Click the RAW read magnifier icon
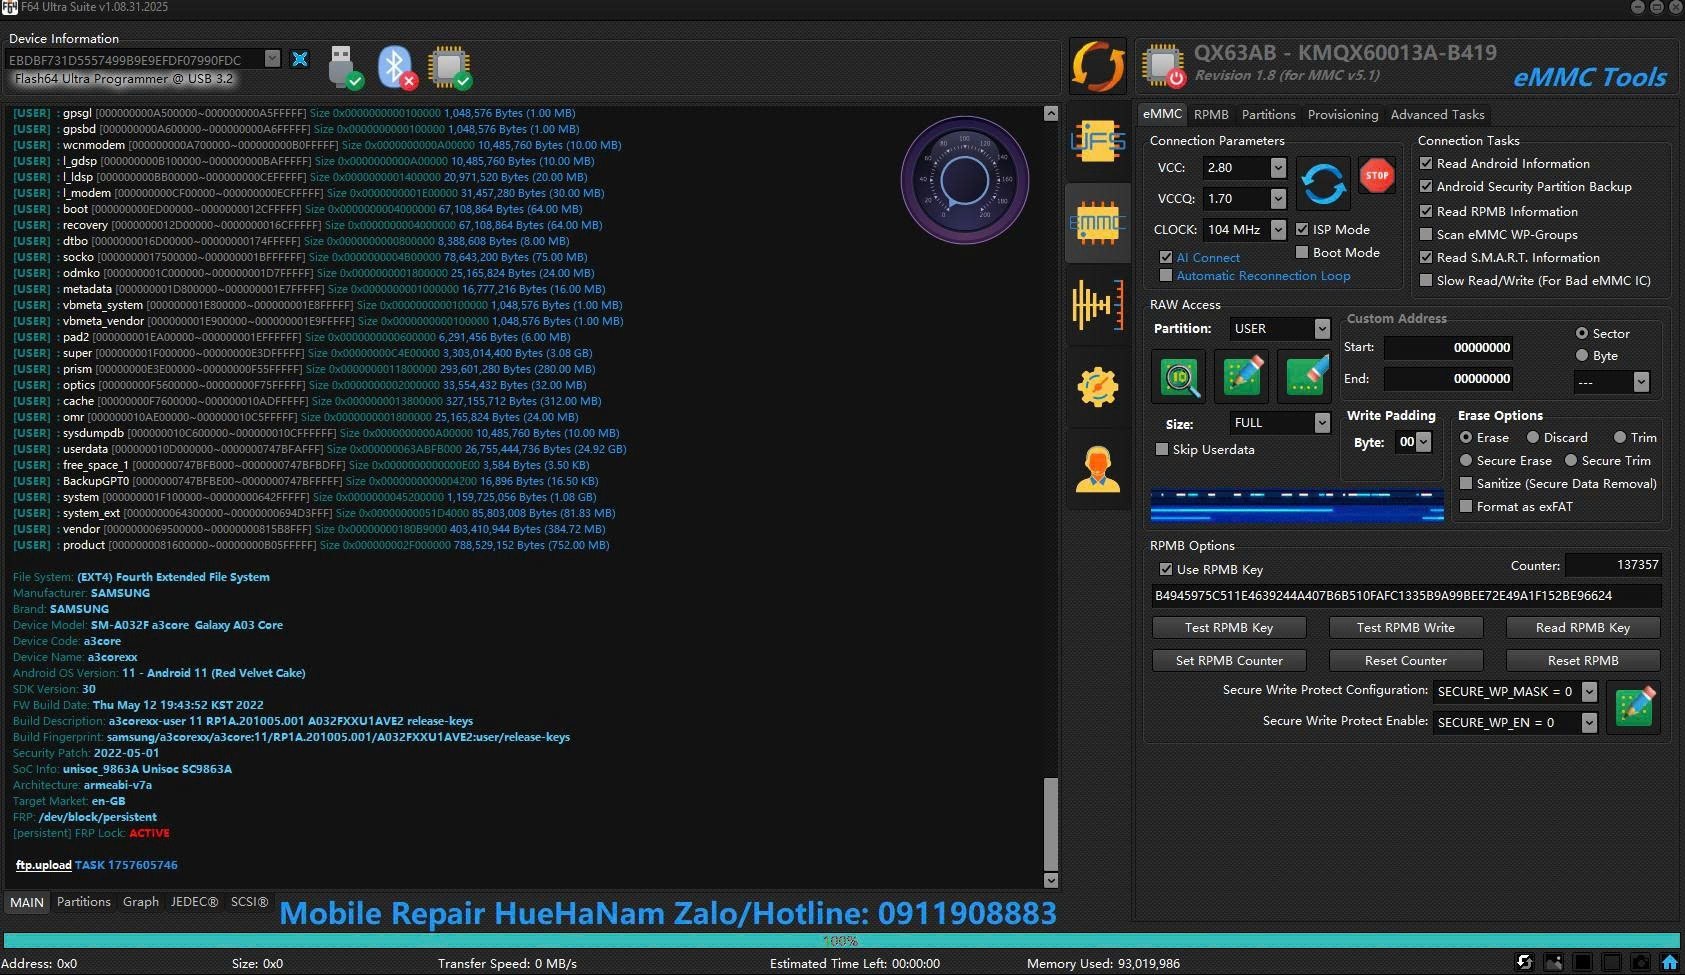 [1180, 376]
